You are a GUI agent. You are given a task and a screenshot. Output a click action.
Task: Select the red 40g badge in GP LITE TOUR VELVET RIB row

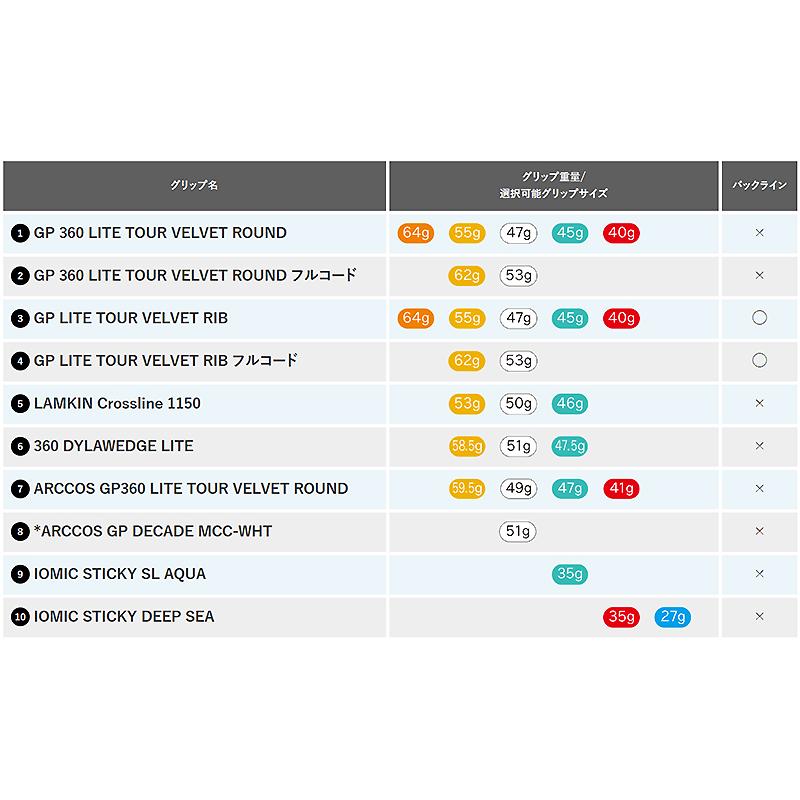tap(621, 318)
